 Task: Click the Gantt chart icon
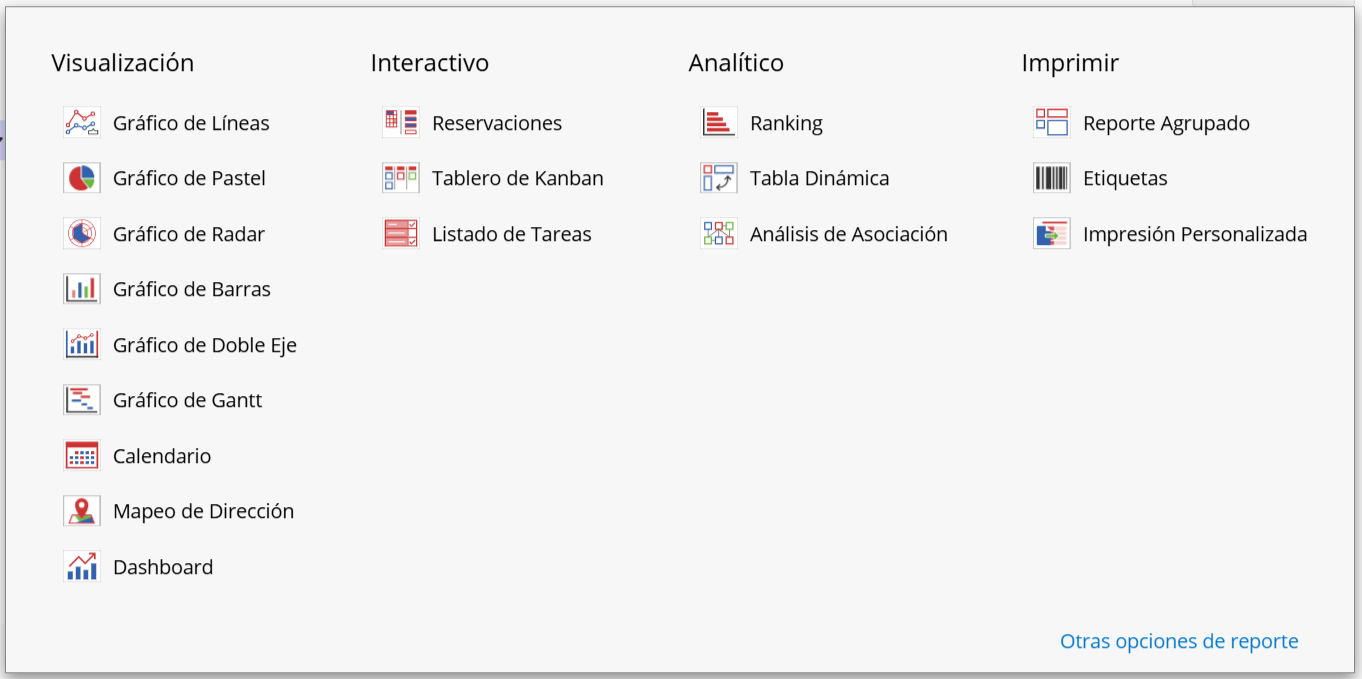[x=82, y=400]
